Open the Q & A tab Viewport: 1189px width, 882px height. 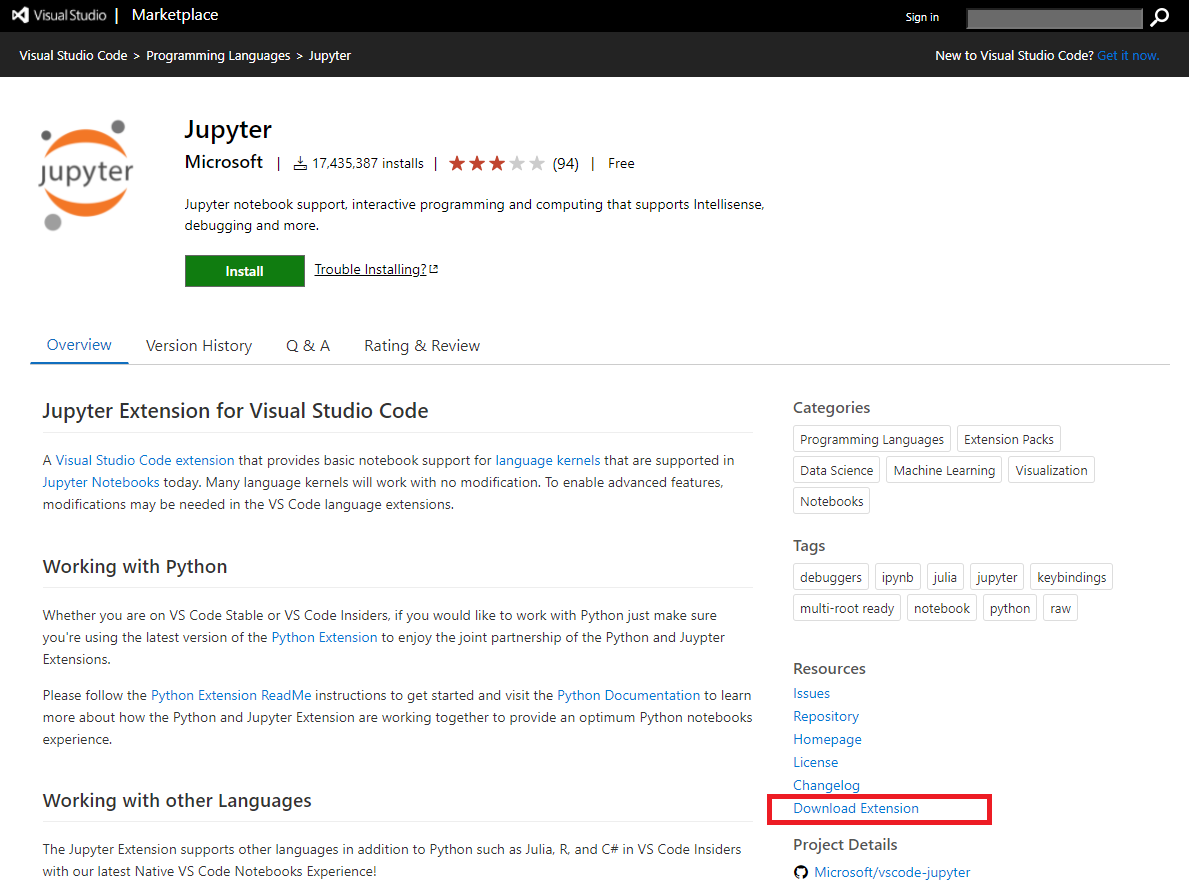[x=308, y=346]
